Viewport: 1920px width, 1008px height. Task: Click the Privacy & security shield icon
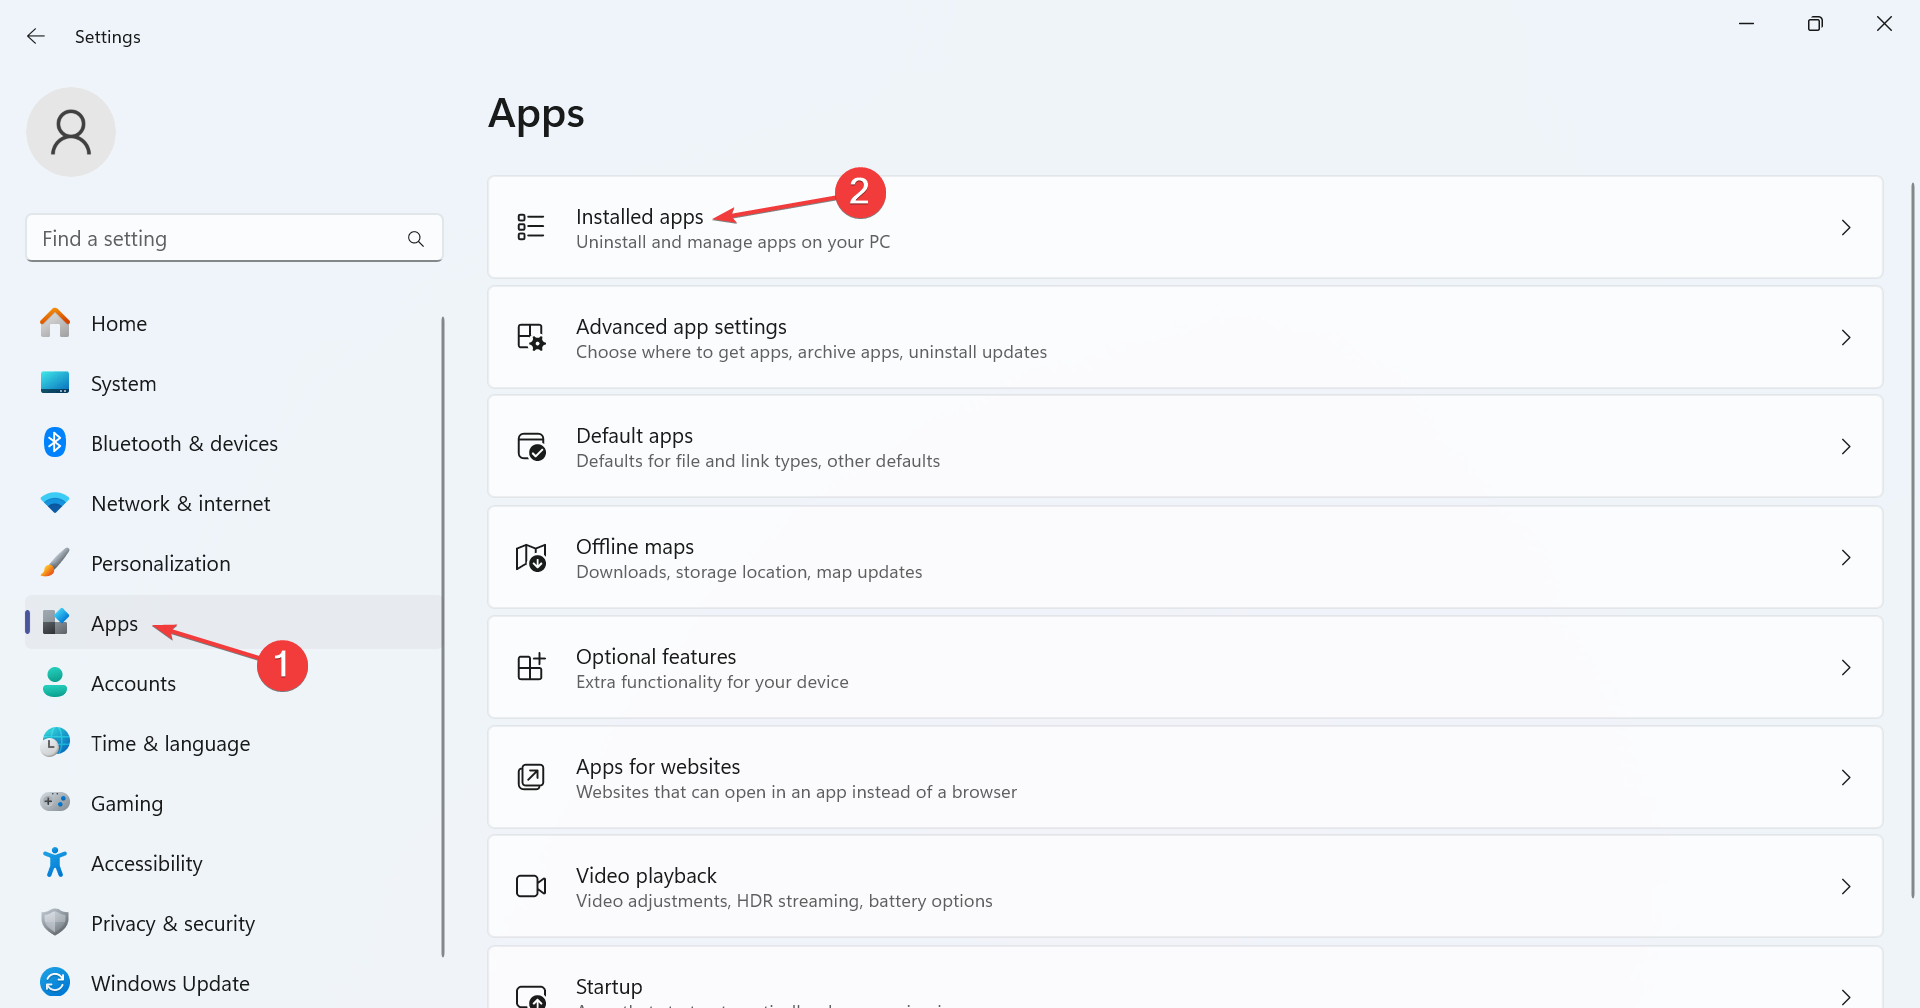tap(55, 922)
